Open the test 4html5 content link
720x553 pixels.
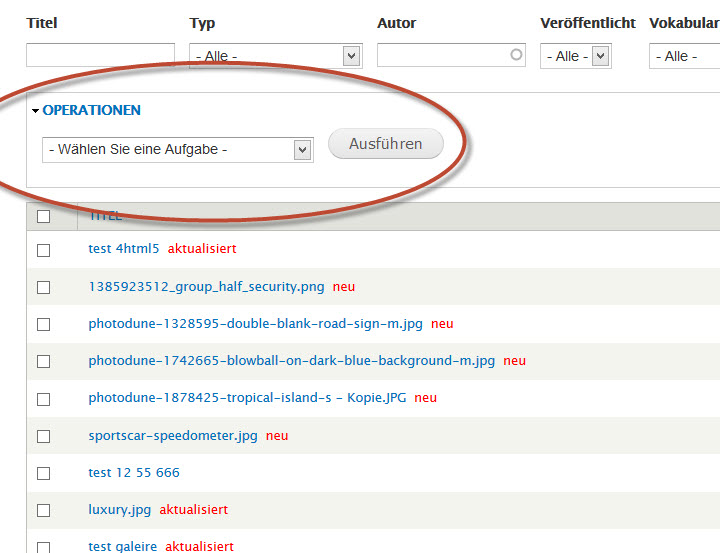point(124,249)
